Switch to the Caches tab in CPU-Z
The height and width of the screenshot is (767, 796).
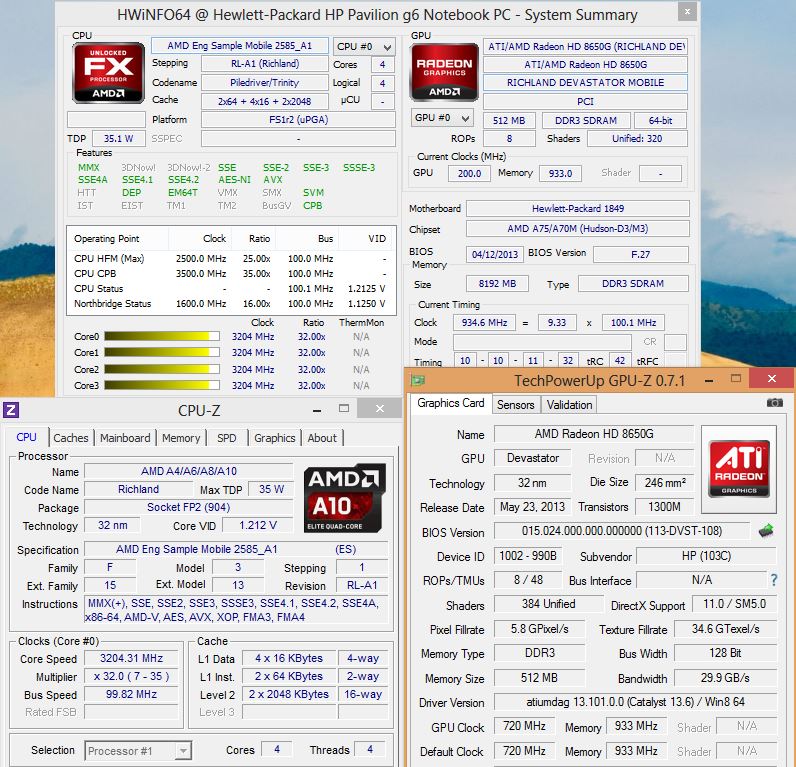[x=71, y=438]
